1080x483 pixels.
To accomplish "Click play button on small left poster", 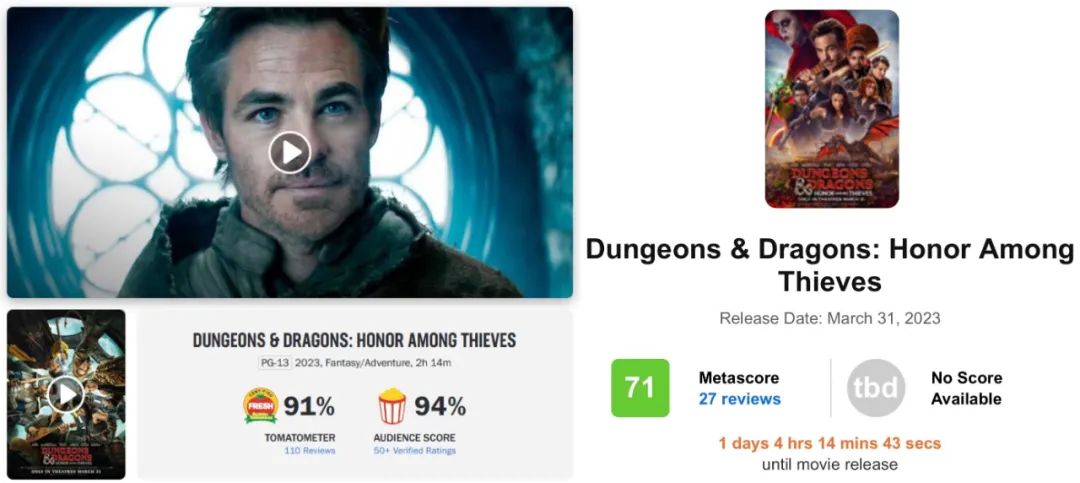I will point(66,394).
